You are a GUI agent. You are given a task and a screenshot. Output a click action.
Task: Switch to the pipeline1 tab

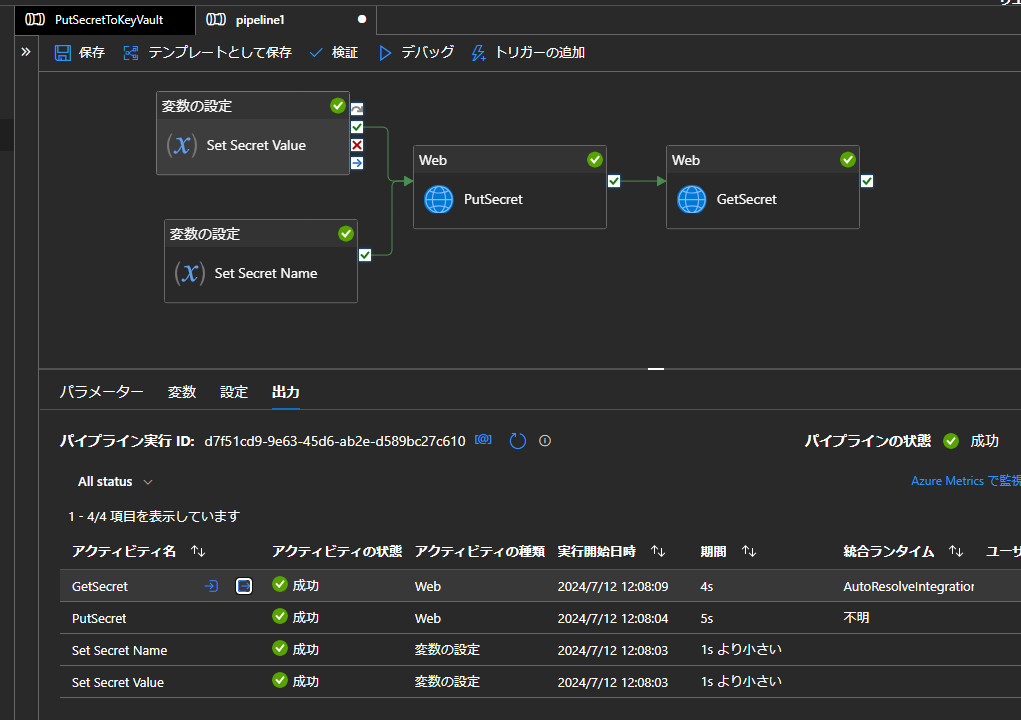(285, 20)
